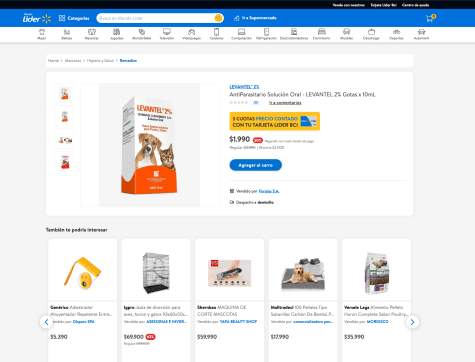Open the Decohogar category icon
This screenshot has height=362, width=475.
[371, 34]
